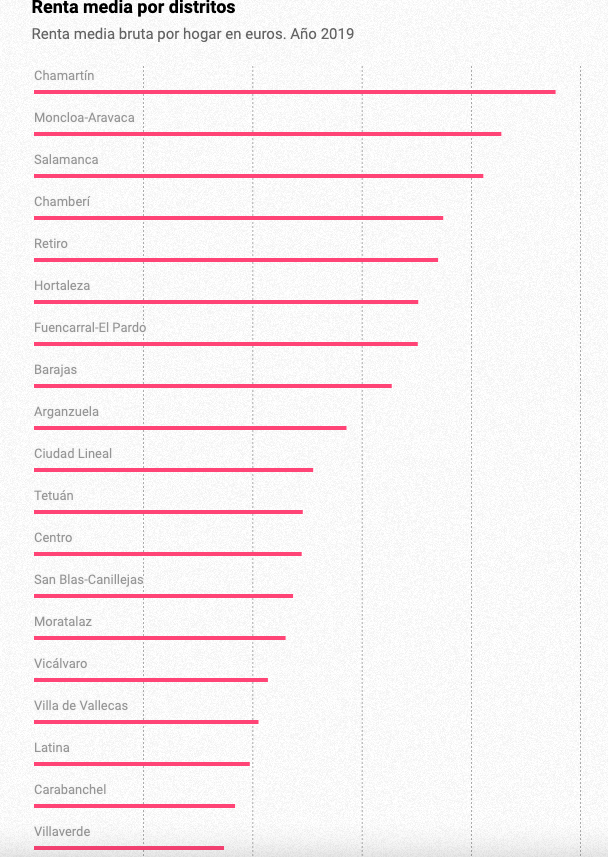The image size is (608, 857).
Task: Click the Carabanchel bar
Action: (x=134, y=806)
